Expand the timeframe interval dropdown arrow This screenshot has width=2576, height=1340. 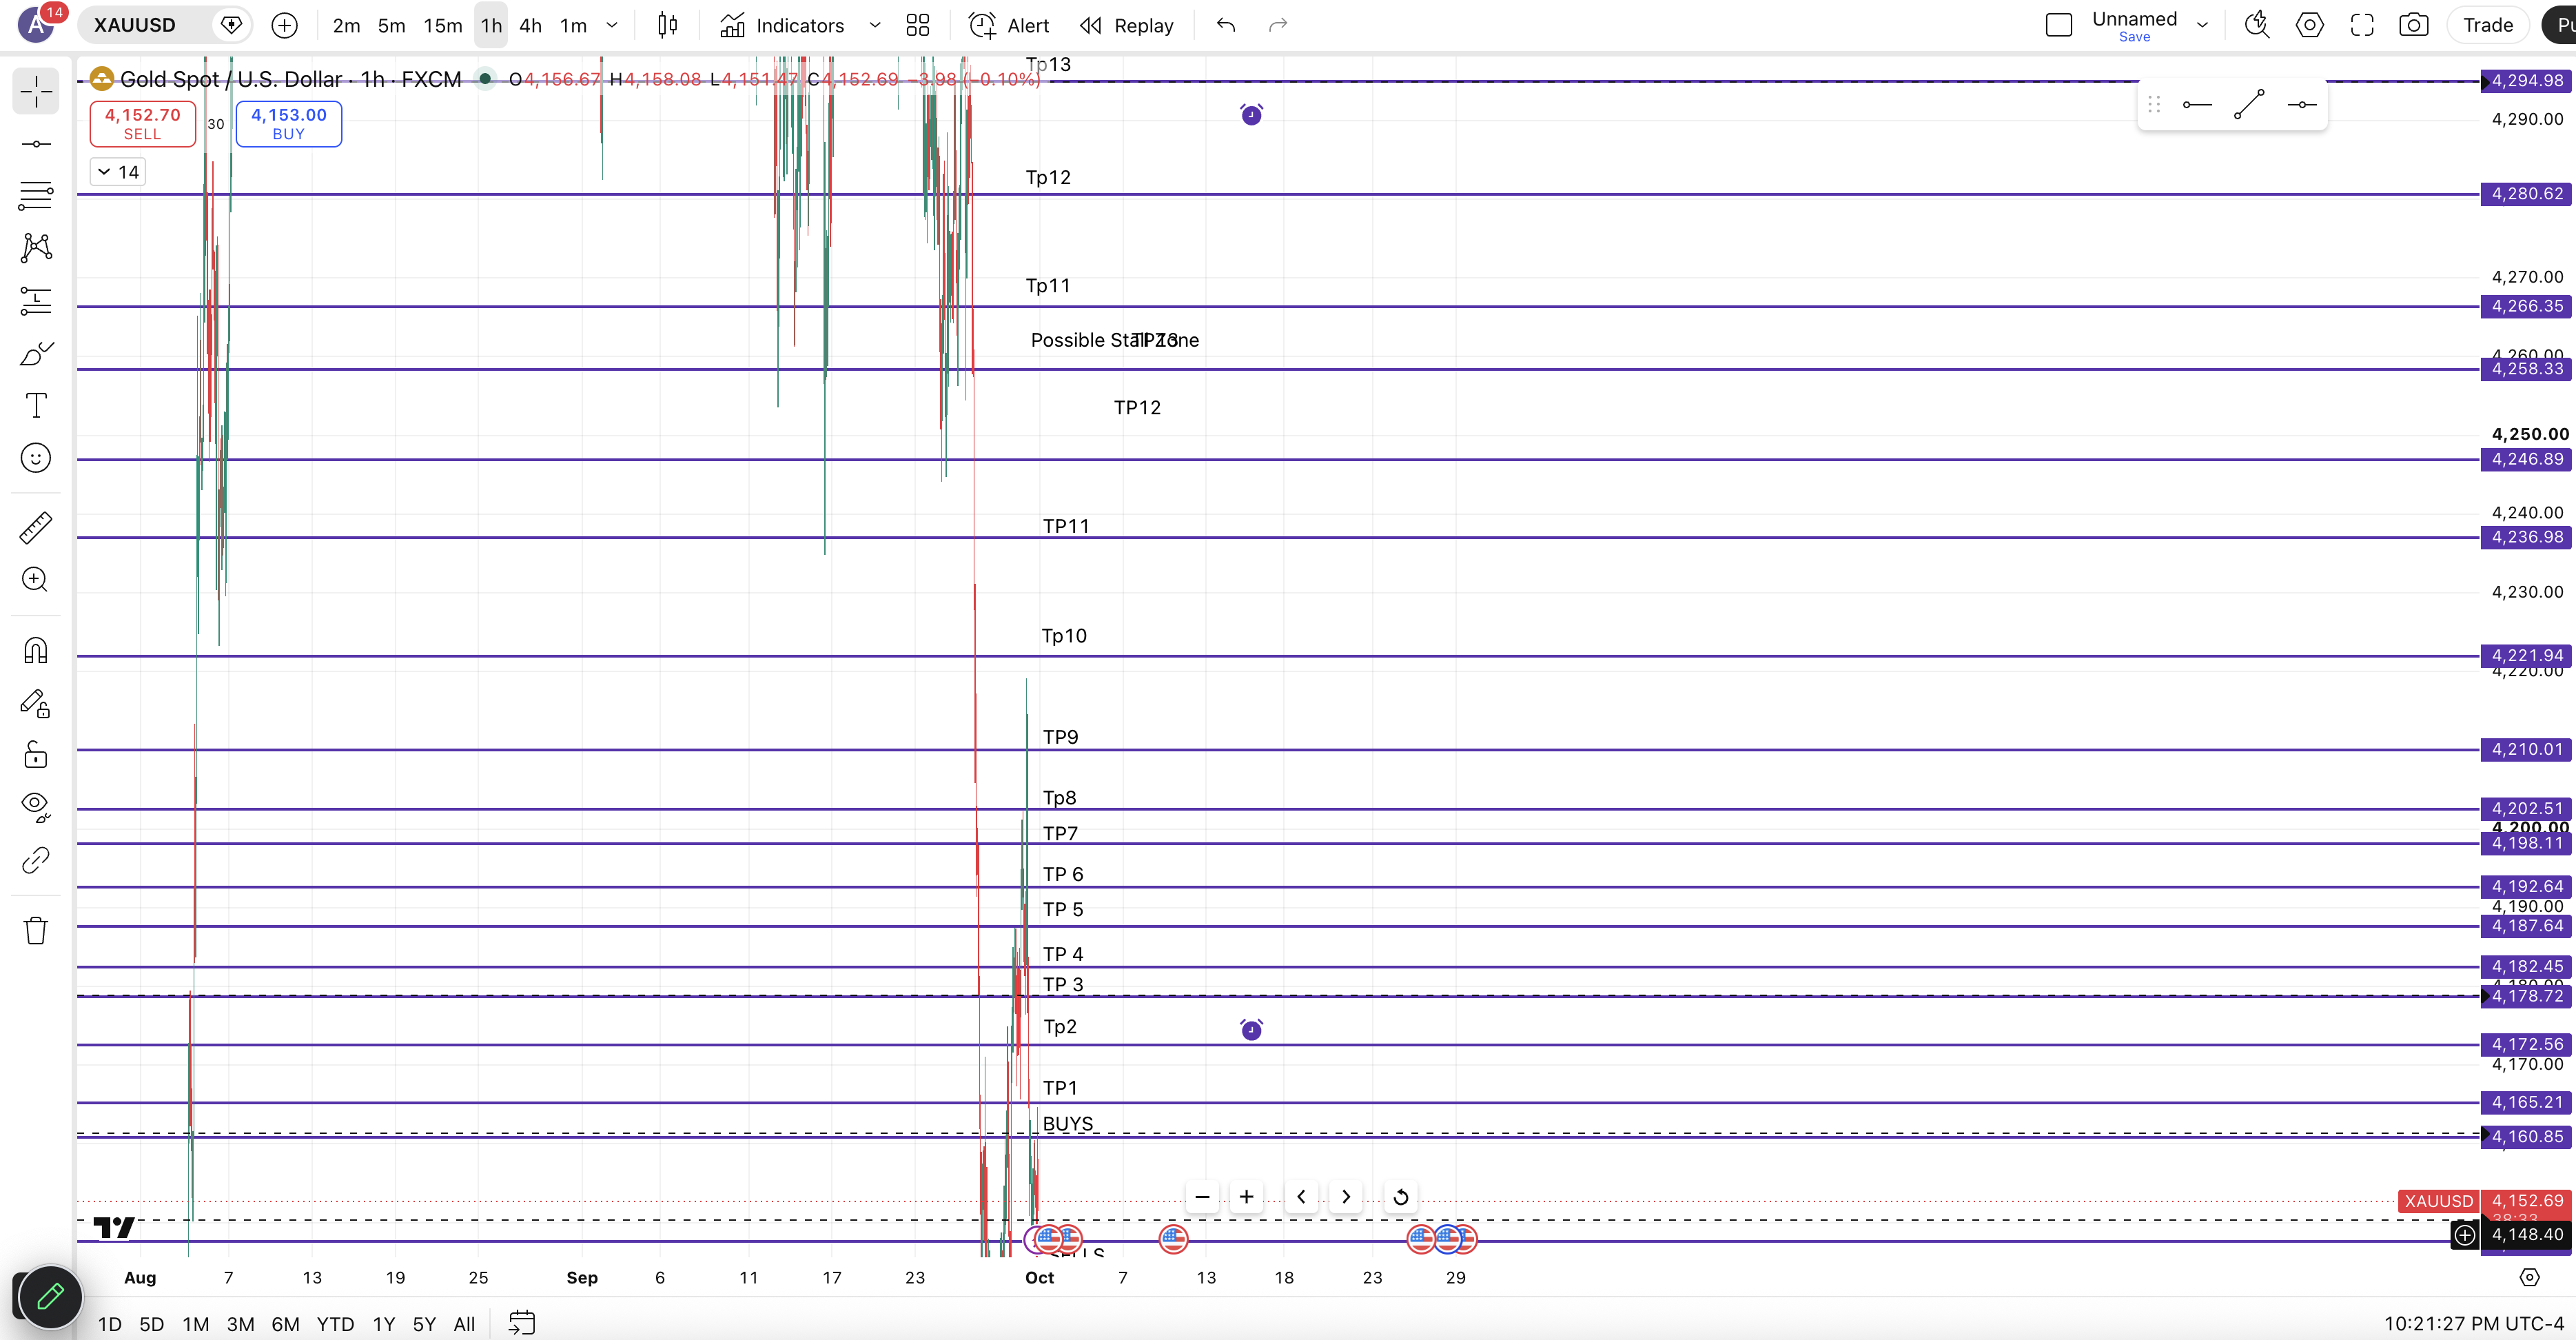pyautogui.click(x=612, y=25)
